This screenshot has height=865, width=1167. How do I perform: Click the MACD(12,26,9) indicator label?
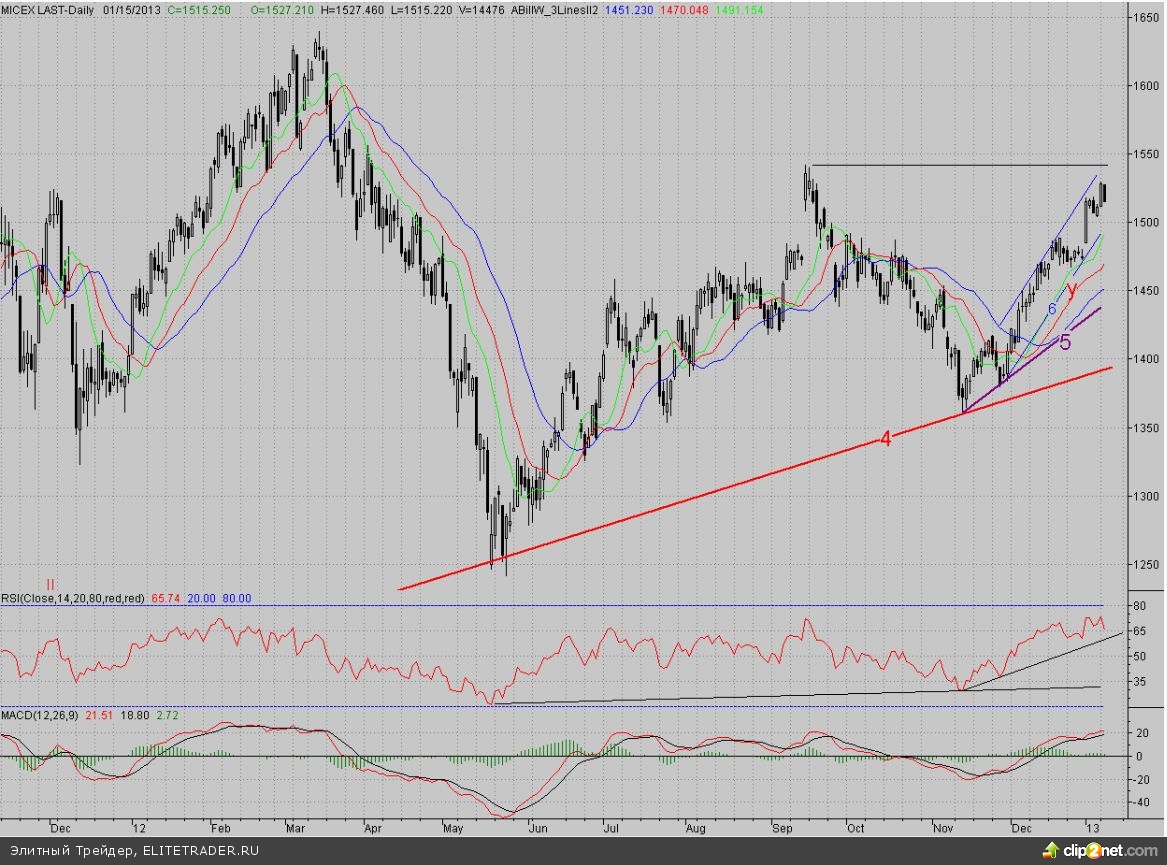click(x=40, y=716)
